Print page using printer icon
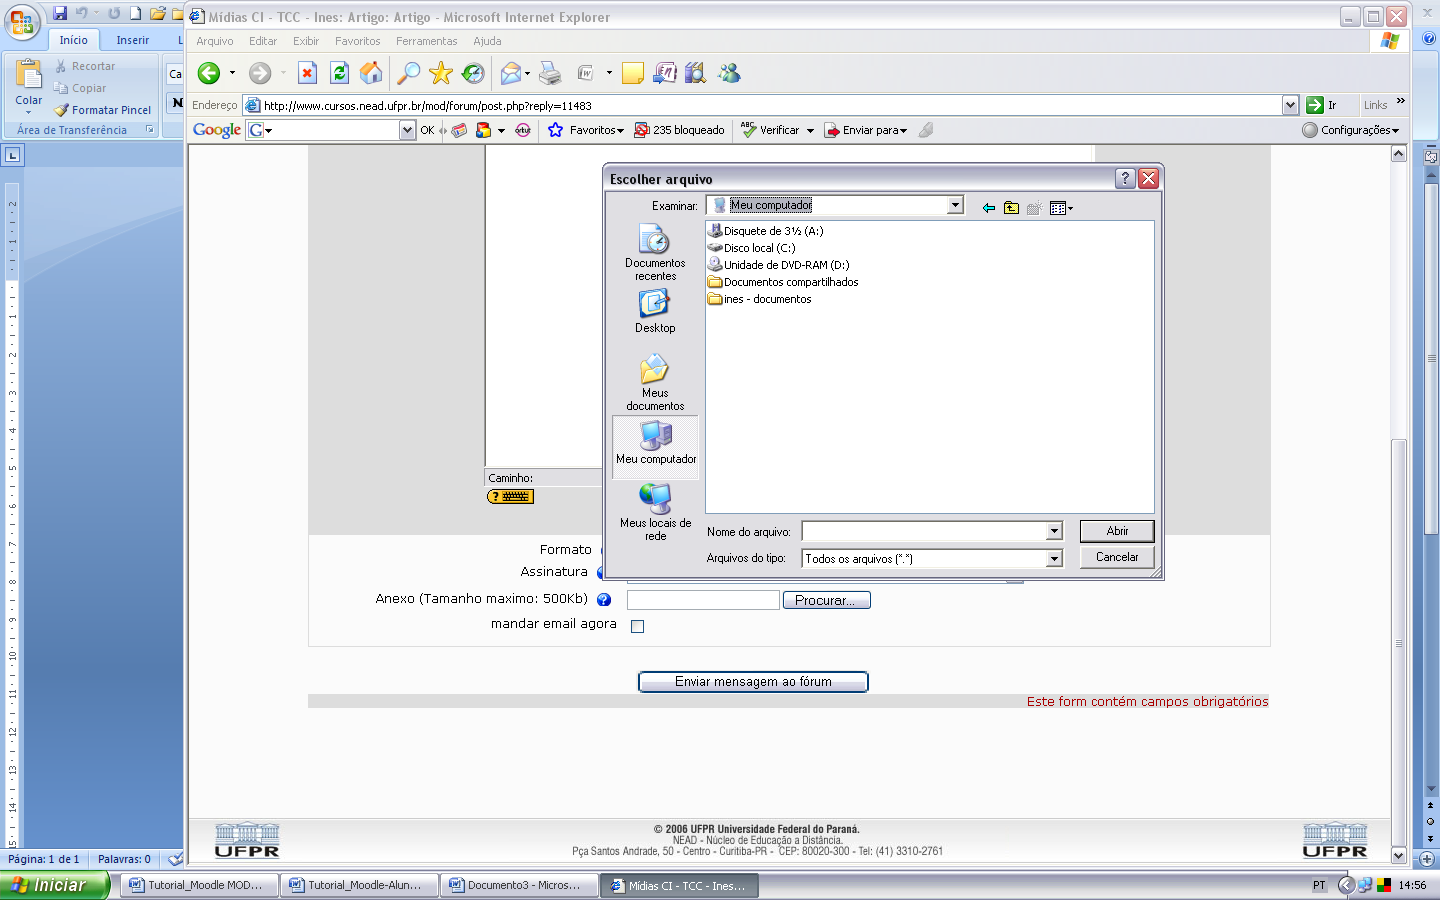Image resolution: width=1440 pixels, height=900 pixels. pos(550,73)
